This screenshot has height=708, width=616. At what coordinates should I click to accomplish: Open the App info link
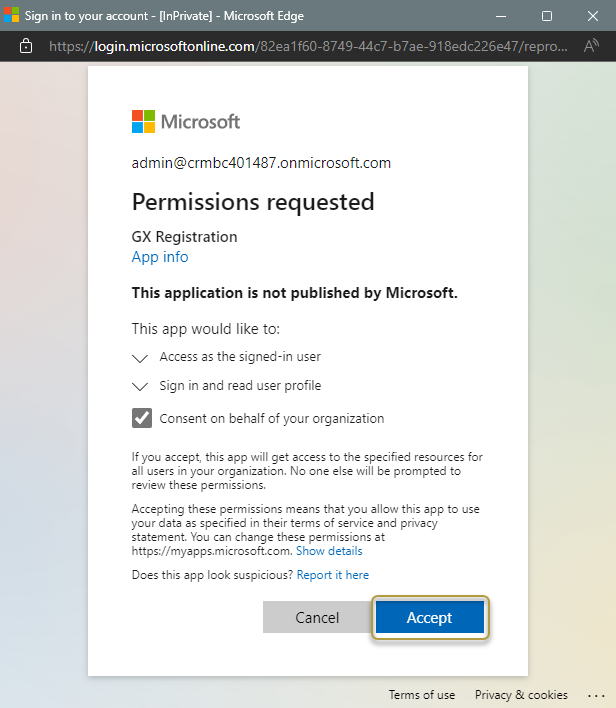pos(160,257)
